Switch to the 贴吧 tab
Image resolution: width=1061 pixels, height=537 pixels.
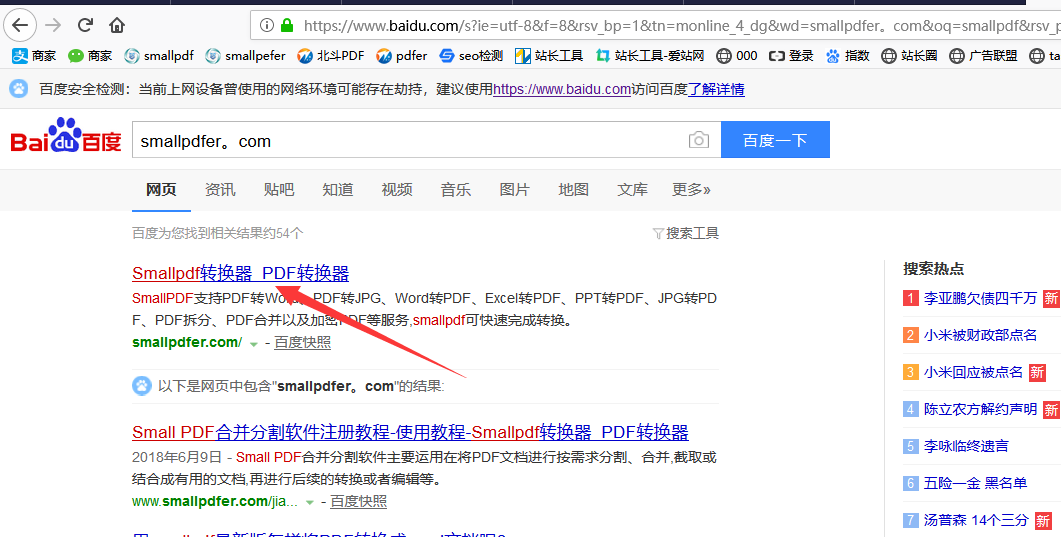(x=279, y=189)
